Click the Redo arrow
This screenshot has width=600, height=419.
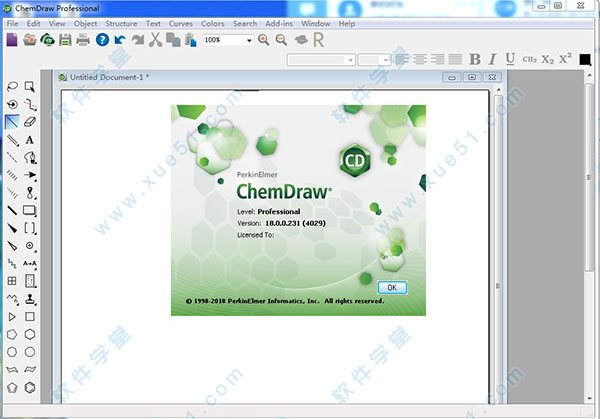pyautogui.click(x=137, y=40)
